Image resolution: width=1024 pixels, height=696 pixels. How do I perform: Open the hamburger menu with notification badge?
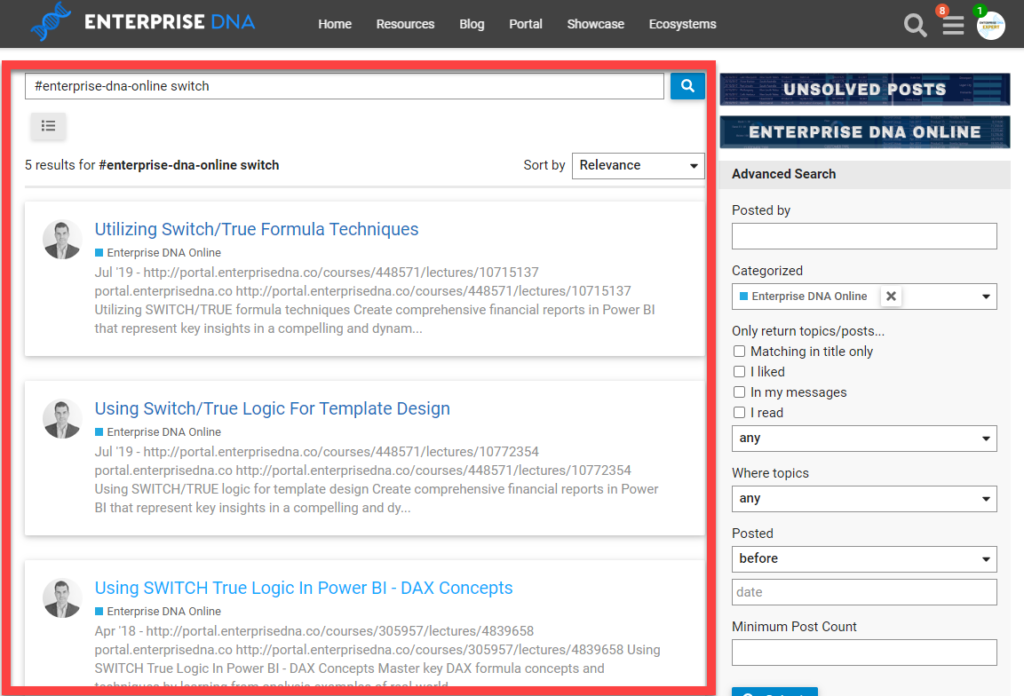pyautogui.click(x=952, y=24)
